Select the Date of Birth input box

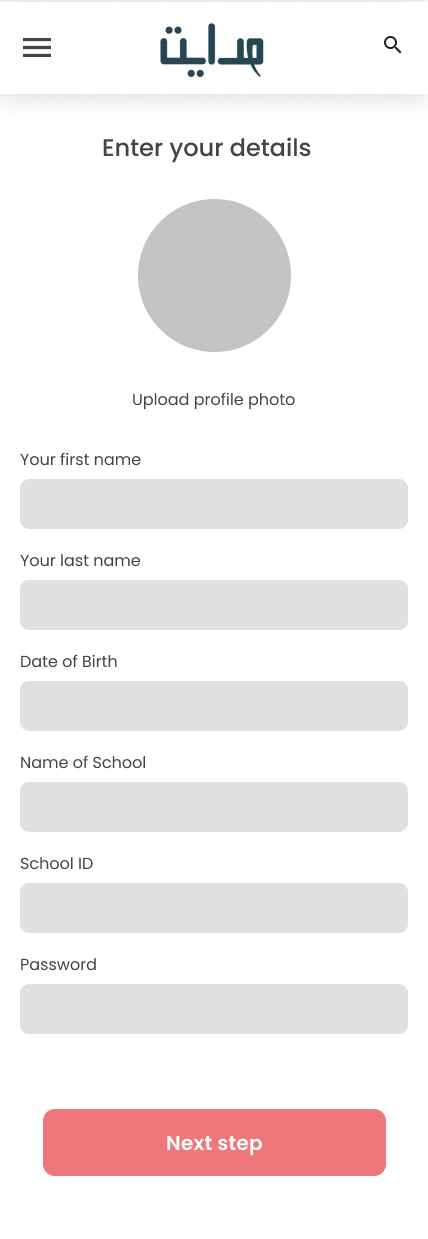point(214,706)
